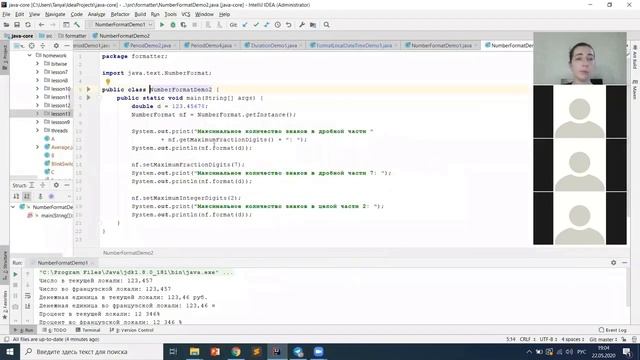Expand the lesson10 folder
This screenshot has width=640, height=360.
[x=38, y=89]
